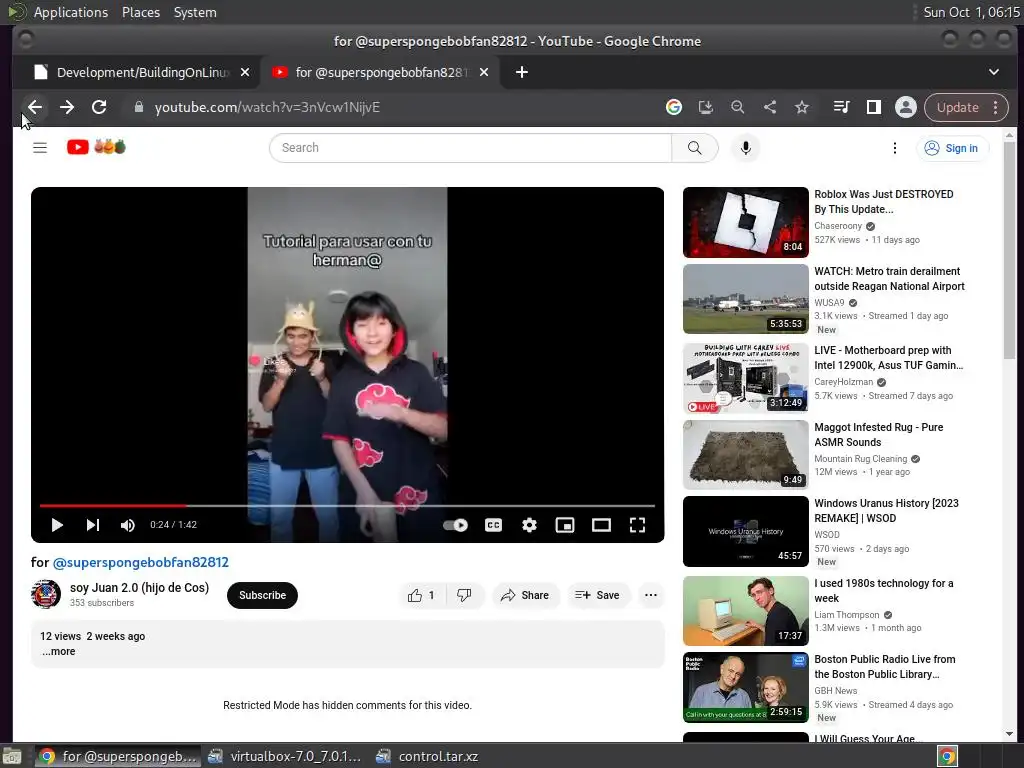1024x768 pixels.
Task: Subscribe to the channel
Action: point(262,595)
